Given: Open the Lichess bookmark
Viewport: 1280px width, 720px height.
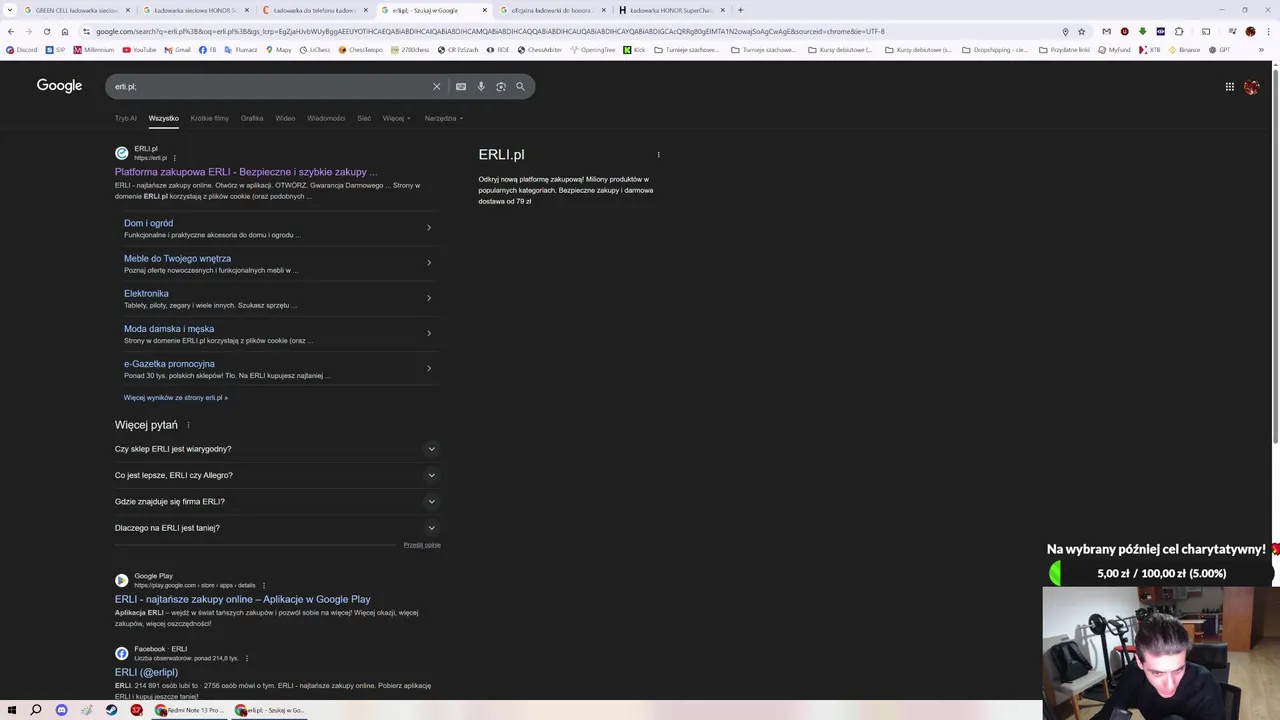Looking at the screenshot, I should click(x=314, y=49).
